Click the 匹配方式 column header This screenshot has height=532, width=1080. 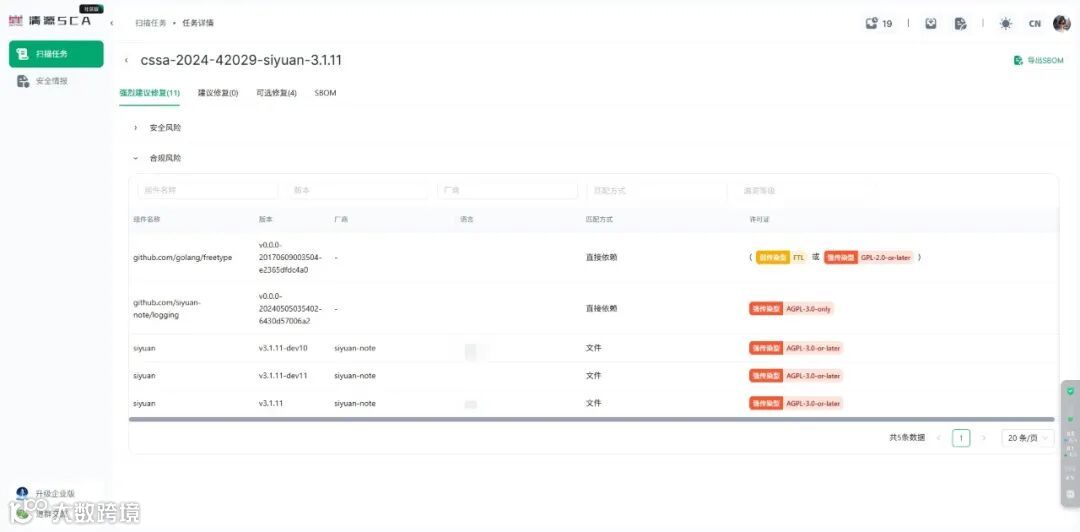[x=599, y=219]
